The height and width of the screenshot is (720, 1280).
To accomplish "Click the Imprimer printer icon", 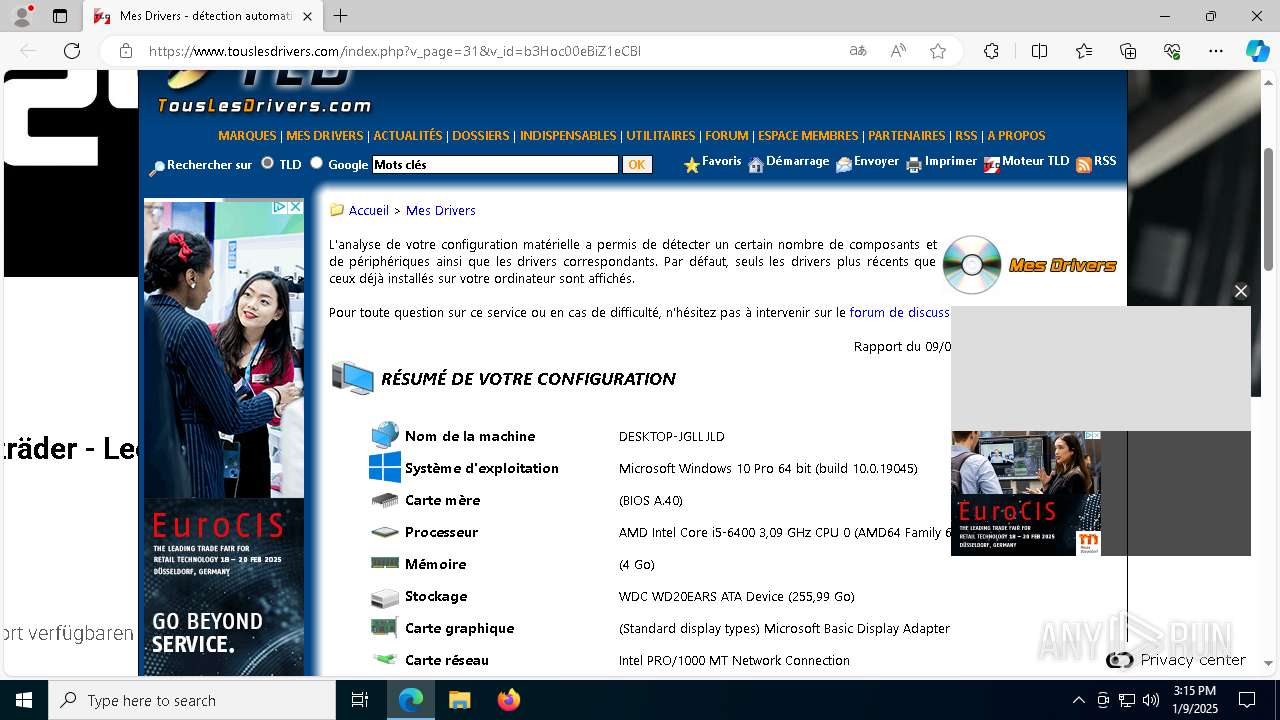I will point(914,165).
